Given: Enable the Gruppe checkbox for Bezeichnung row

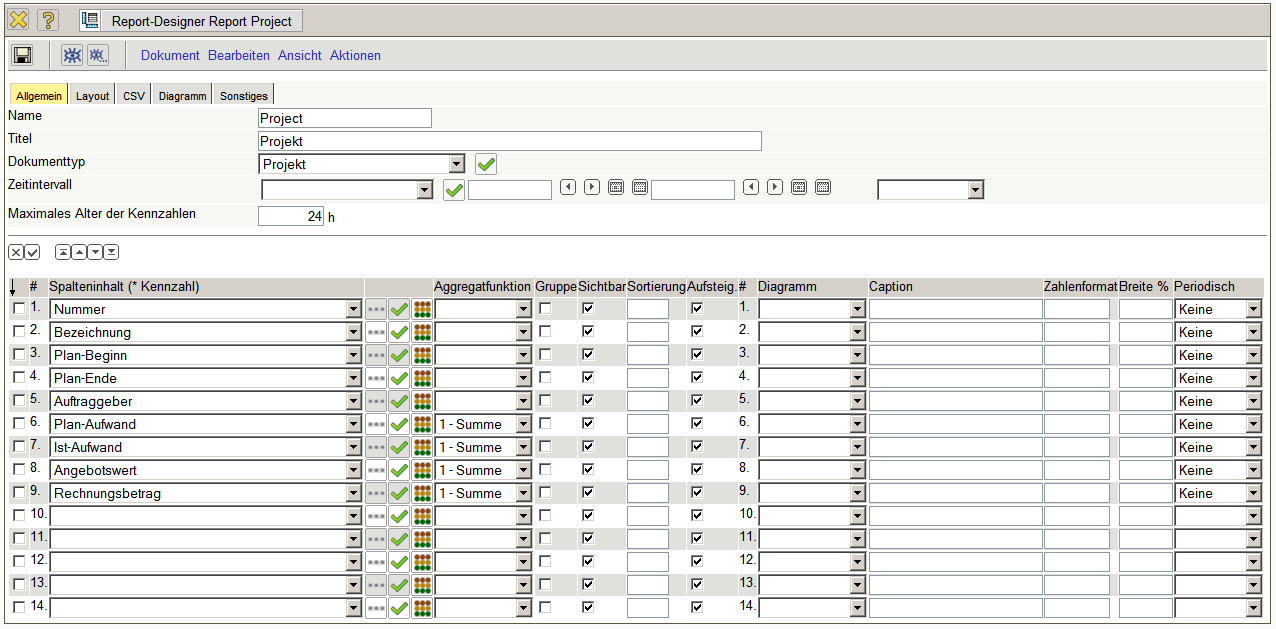Looking at the screenshot, I should tap(545, 332).
